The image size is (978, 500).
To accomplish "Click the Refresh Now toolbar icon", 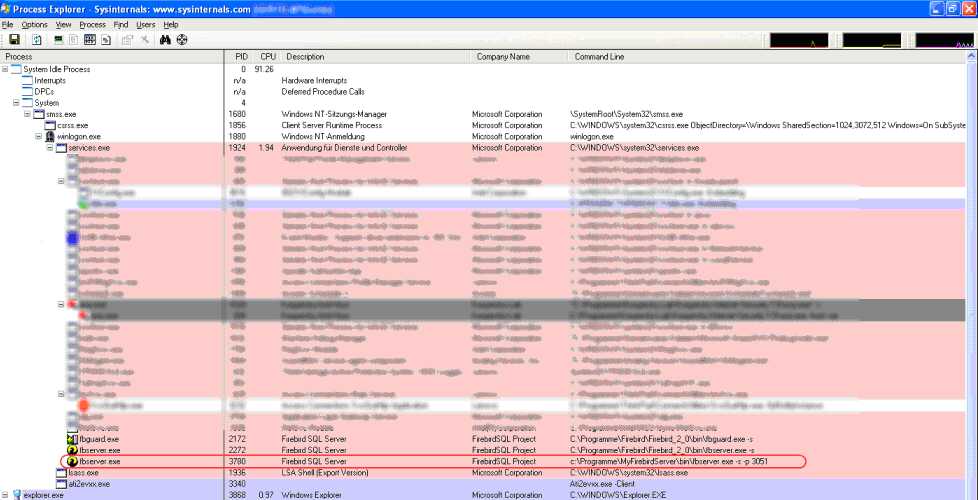I will 37,40.
